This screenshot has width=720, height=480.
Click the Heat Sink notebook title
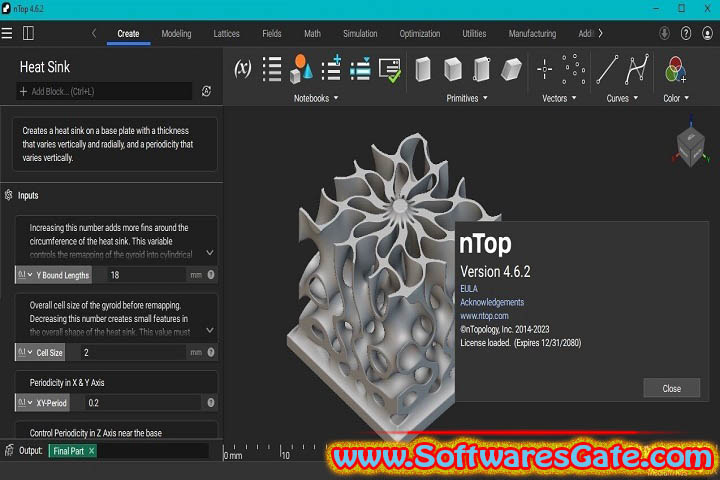coord(45,67)
